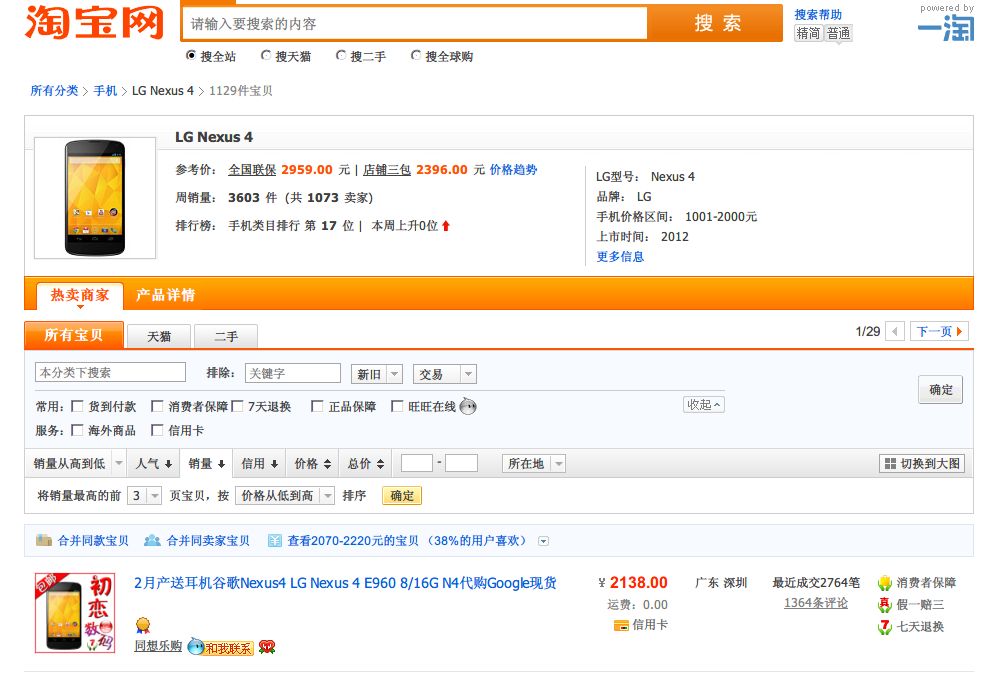Open the 销量从高到低 sort dropdown
The image size is (1001, 675).
[x=77, y=464]
